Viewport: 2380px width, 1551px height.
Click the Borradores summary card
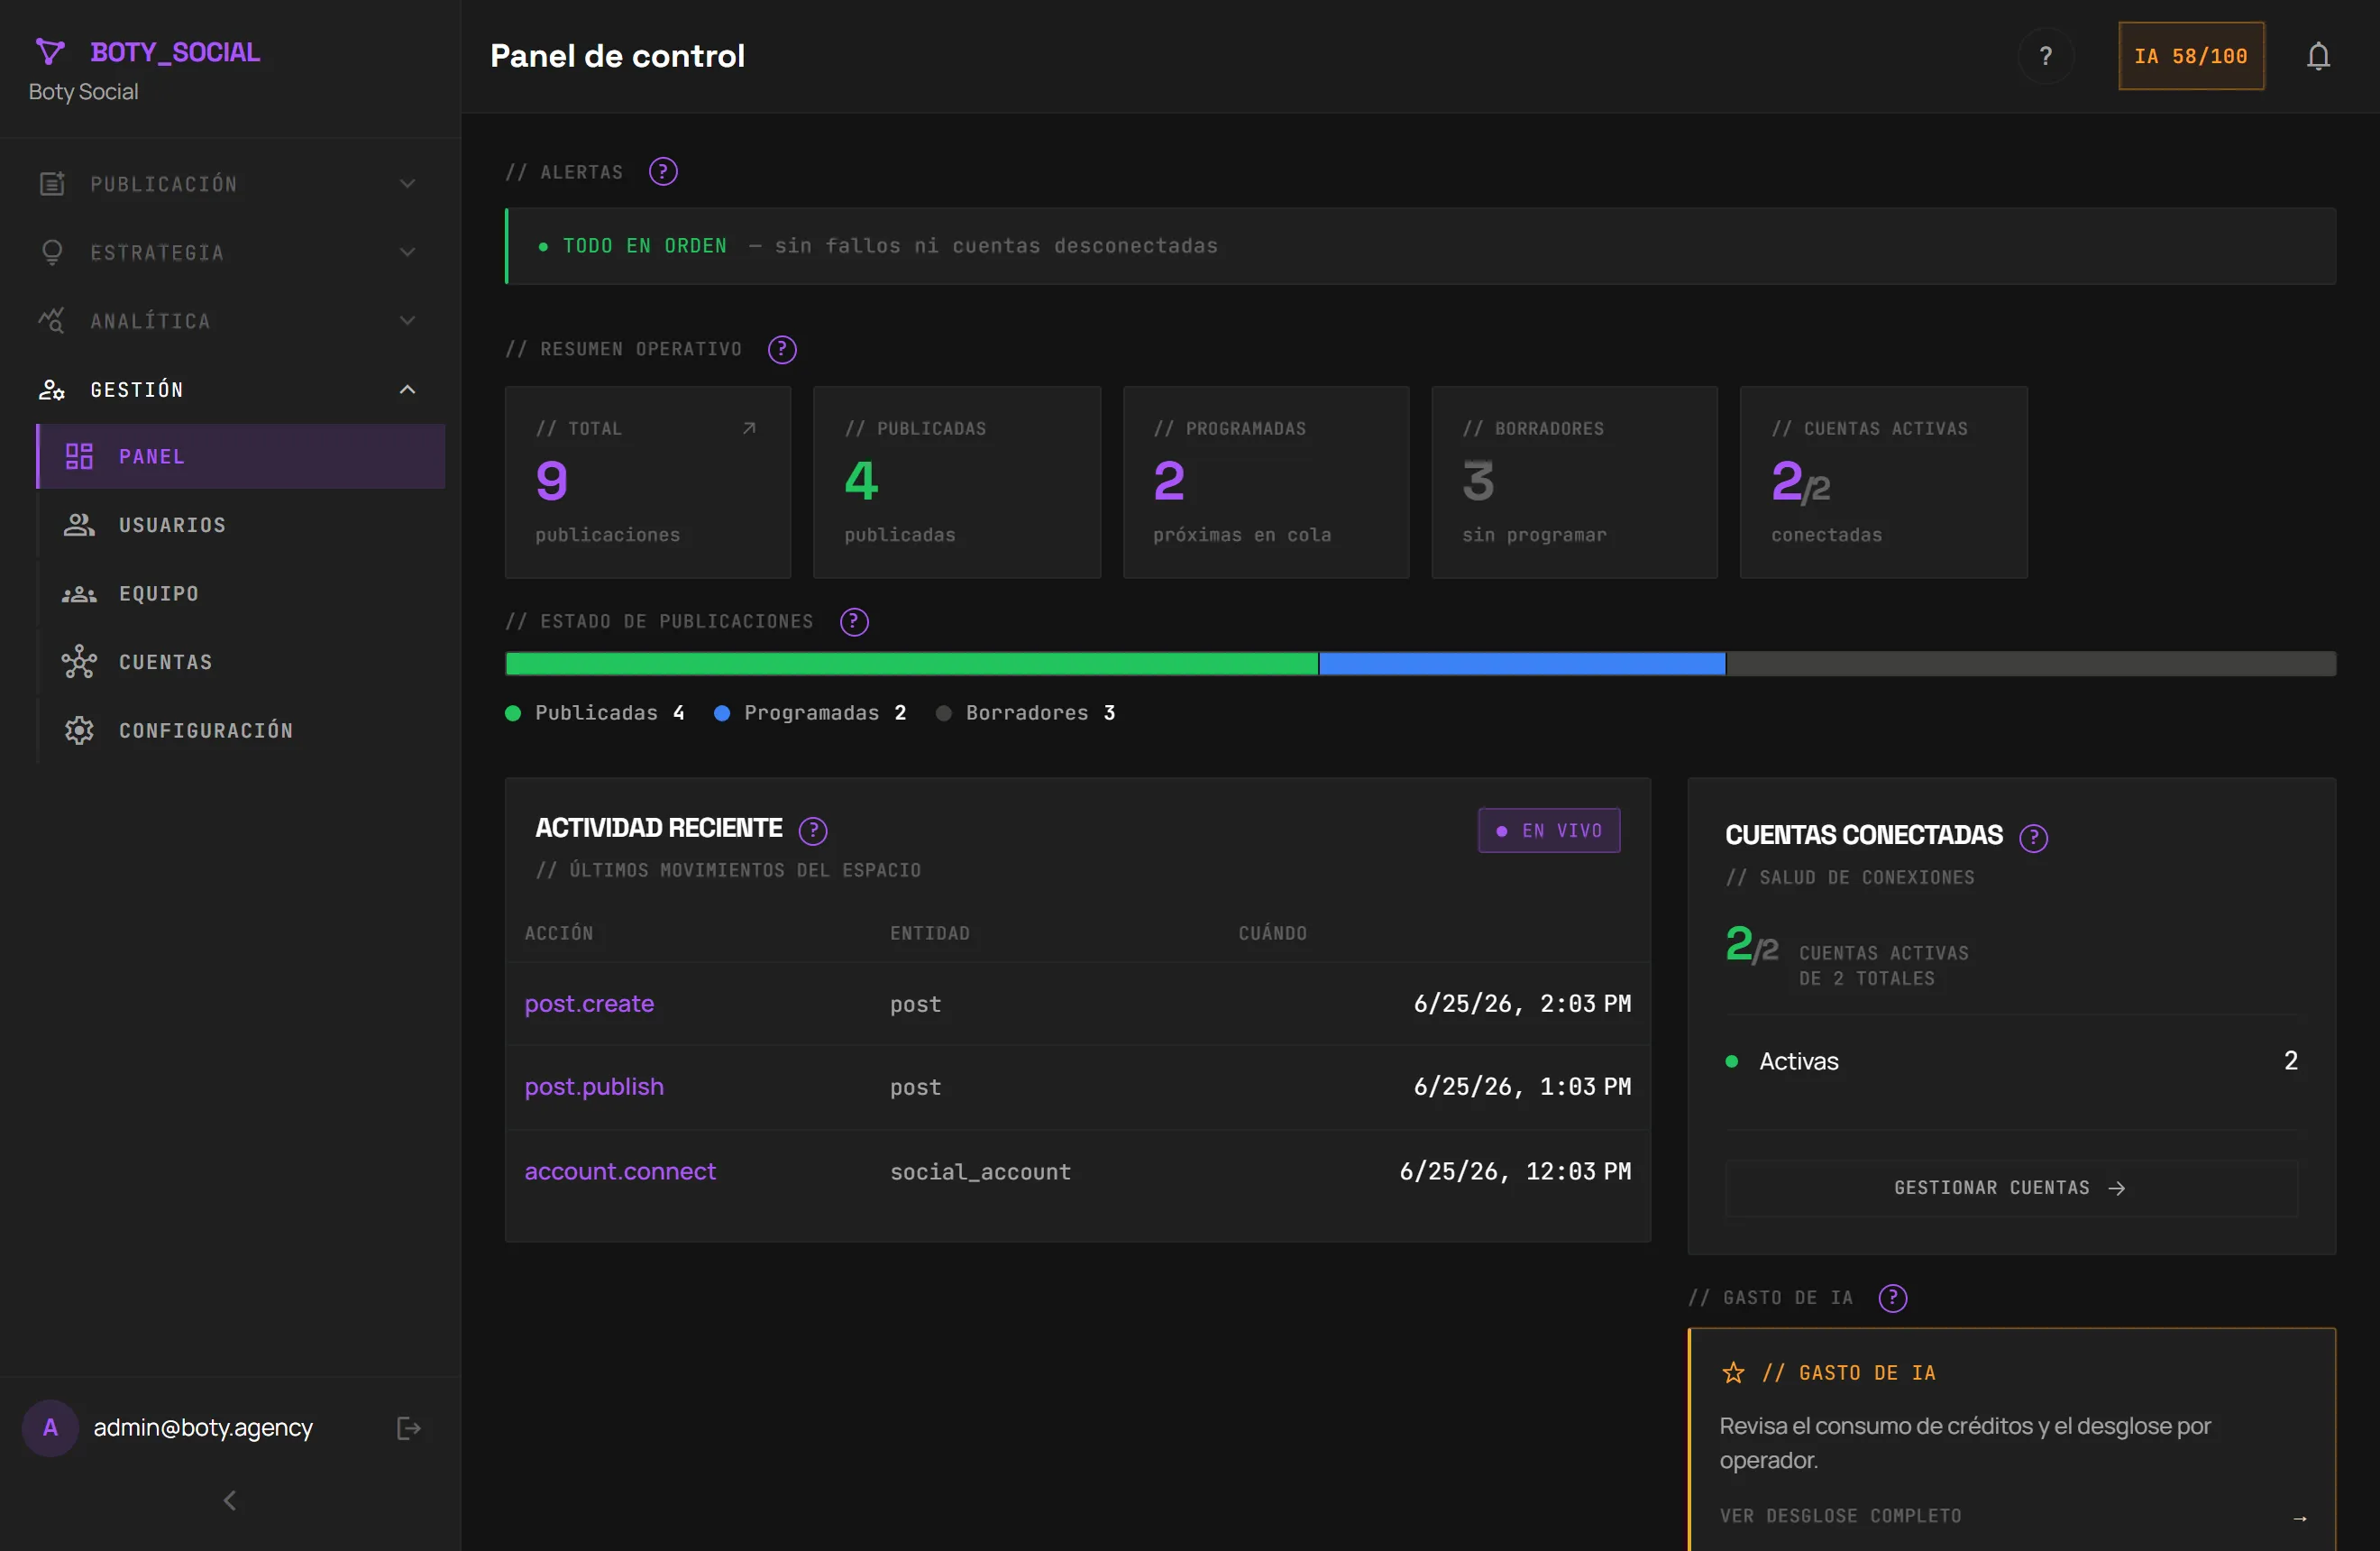coord(1574,482)
